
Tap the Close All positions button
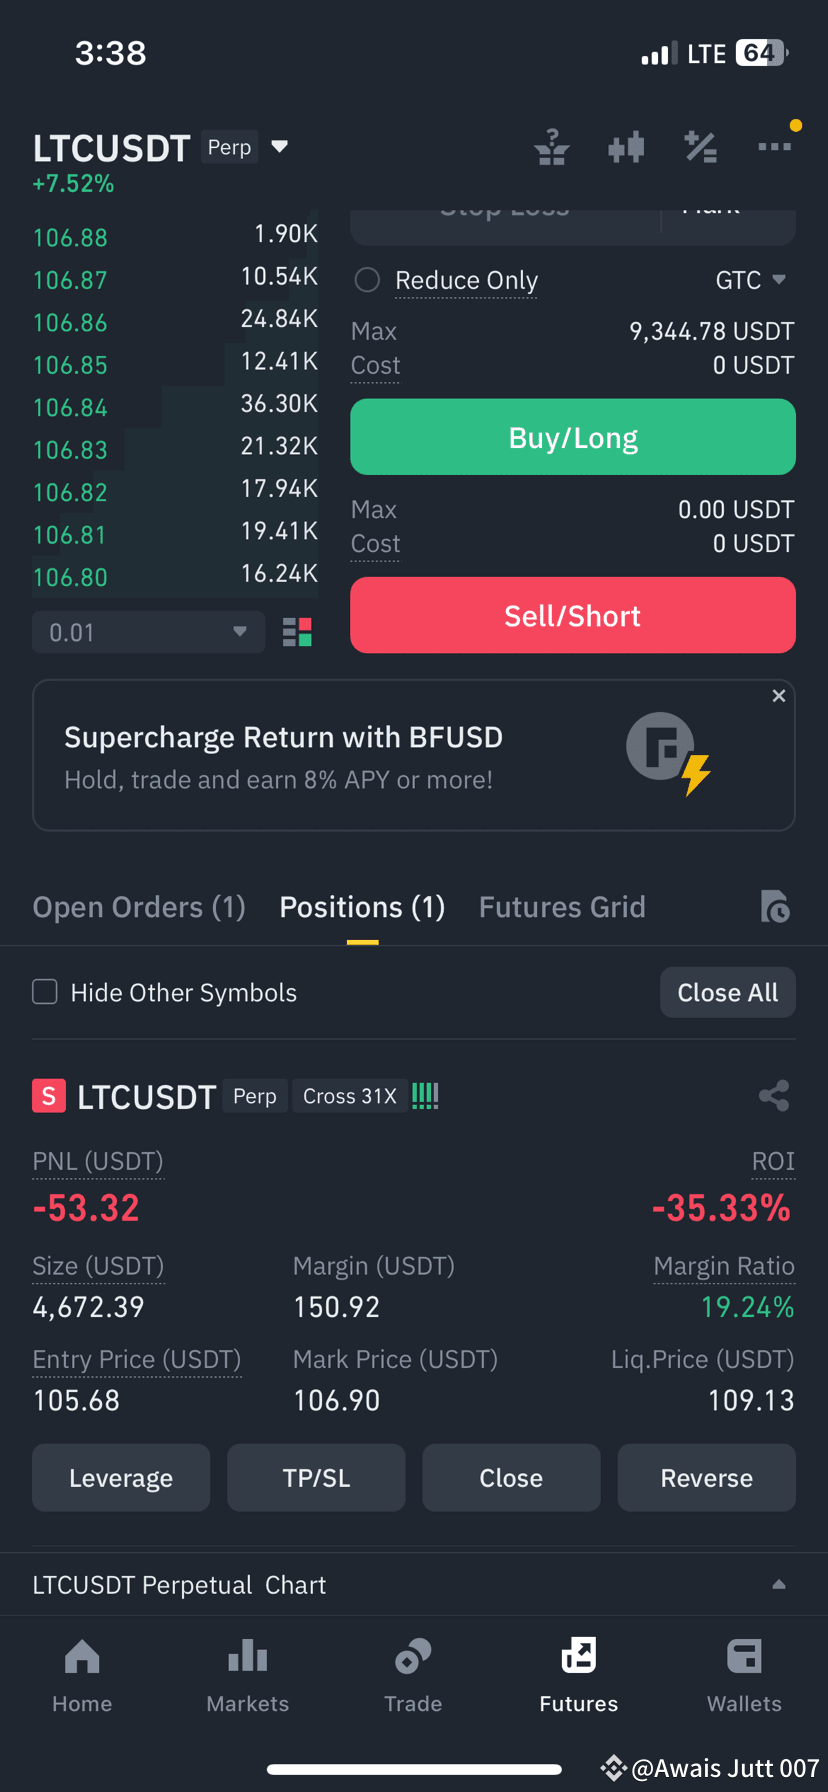point(728,992)
